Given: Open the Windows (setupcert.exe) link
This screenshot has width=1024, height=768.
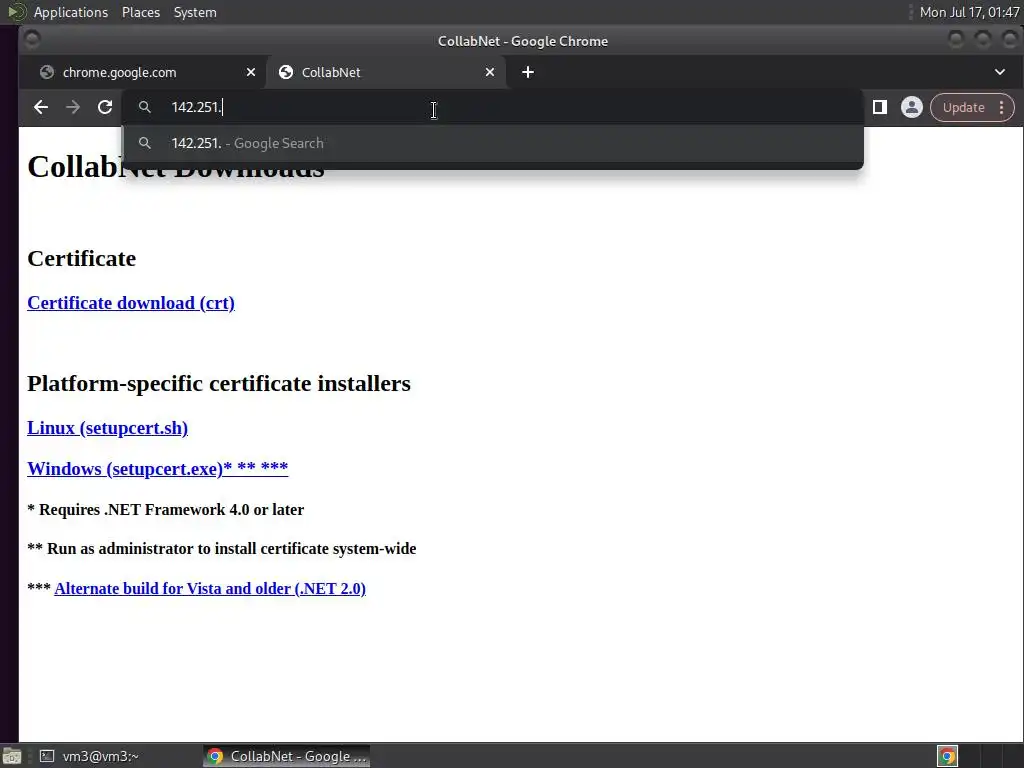Looking at the screenshot, I should [157, 469].
